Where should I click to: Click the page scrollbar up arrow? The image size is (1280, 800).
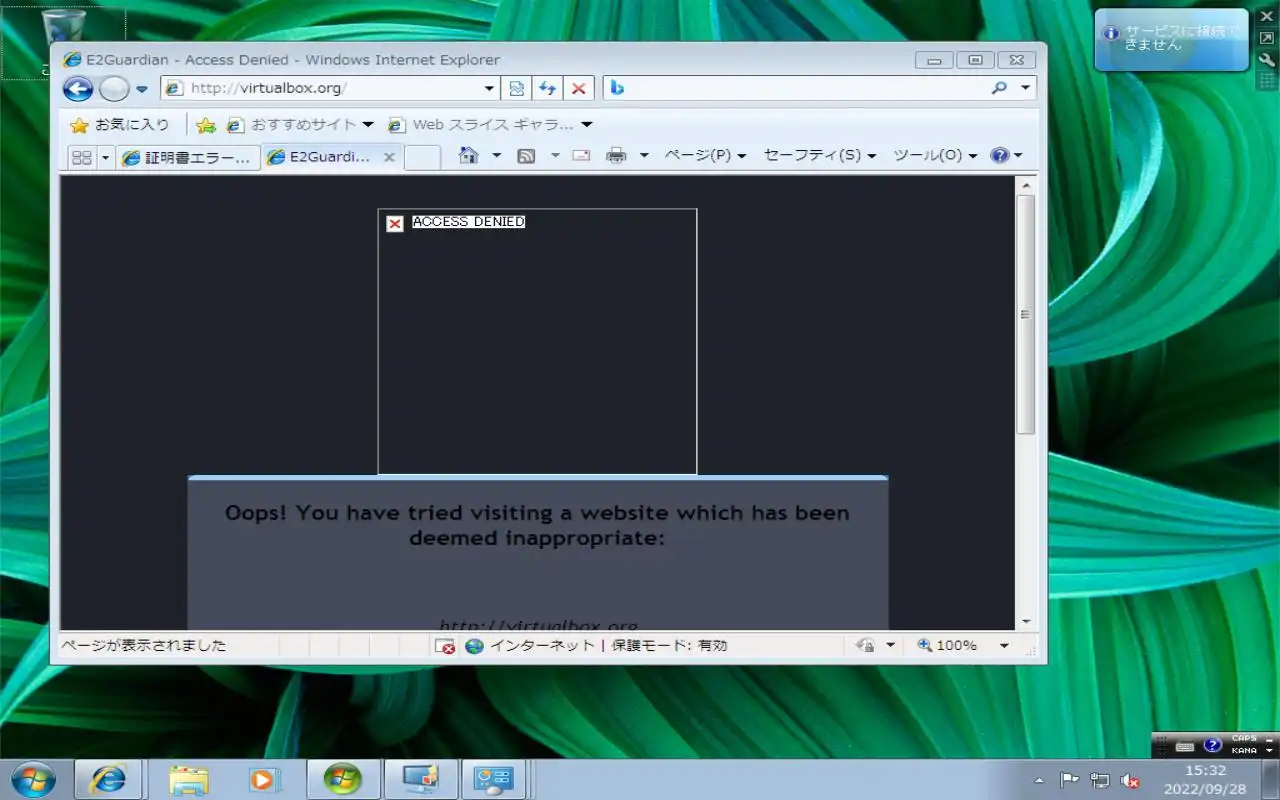pyautogui.click(x=1025, y=185)
